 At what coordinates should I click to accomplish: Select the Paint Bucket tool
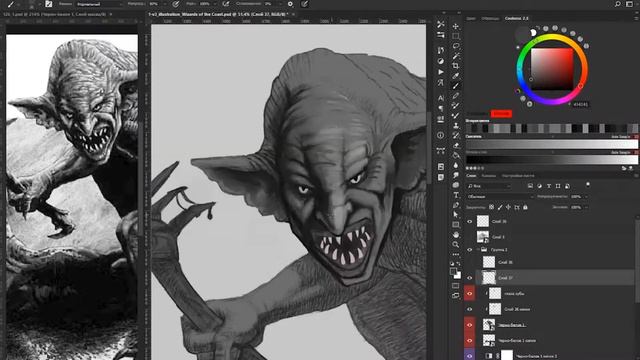click(456, 155)
